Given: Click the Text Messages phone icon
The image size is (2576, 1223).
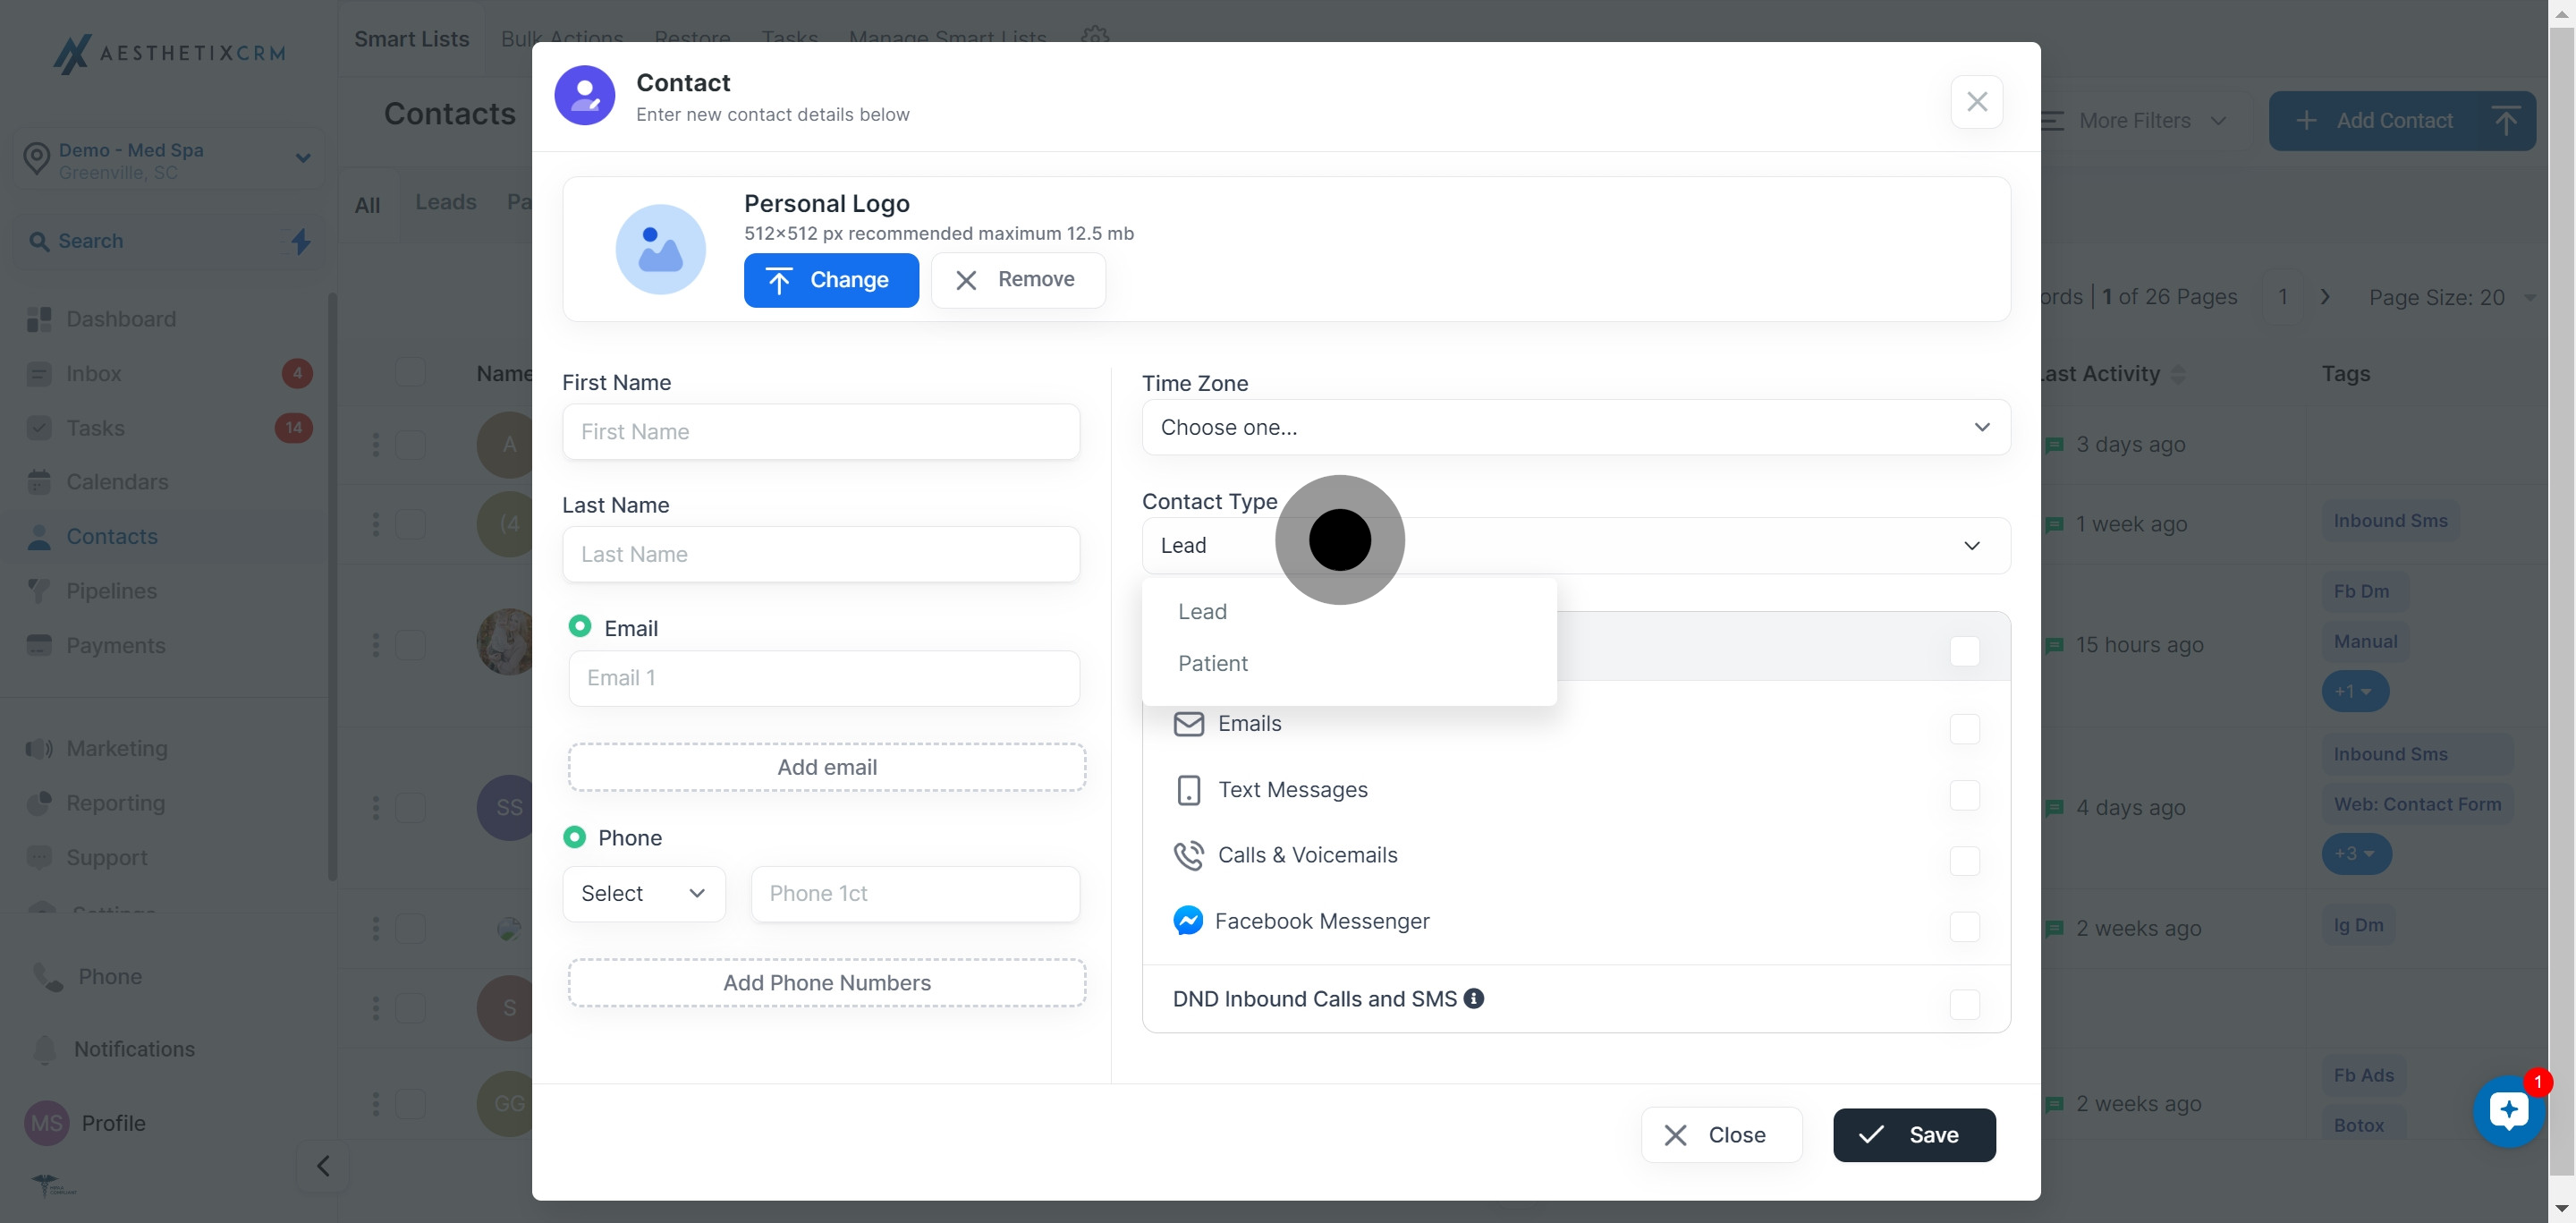Looking at the screenshot, I should [x=1187, y=789].
